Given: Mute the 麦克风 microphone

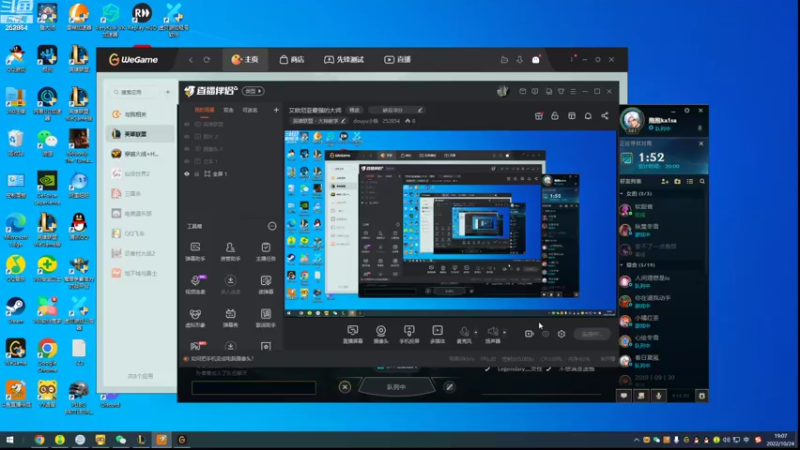Looking at the screenshot, I should click(464, 334).
